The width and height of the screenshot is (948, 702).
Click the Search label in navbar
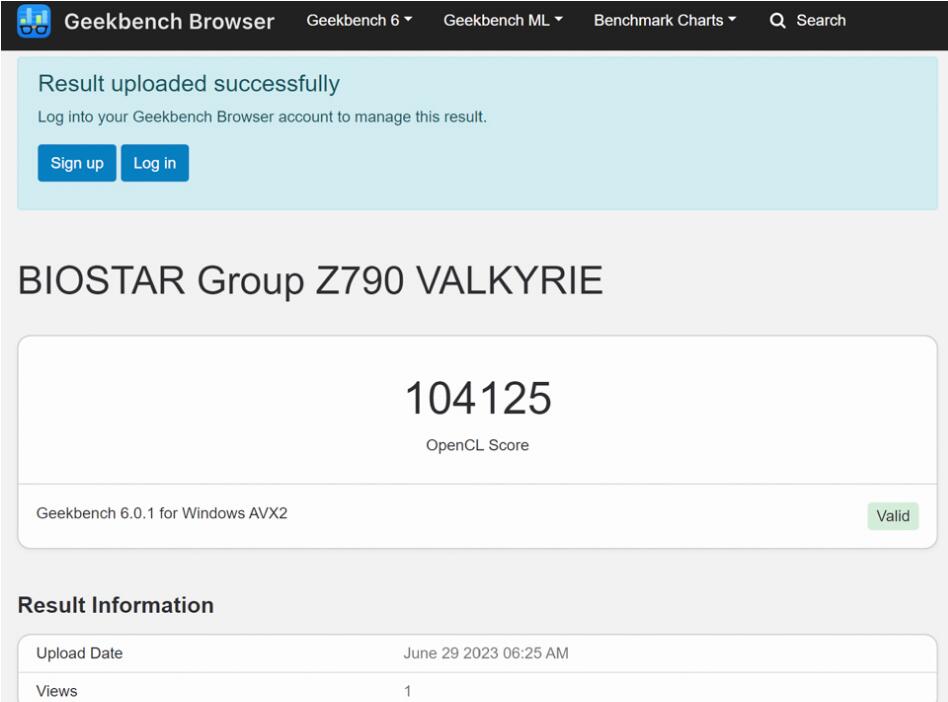820,21
